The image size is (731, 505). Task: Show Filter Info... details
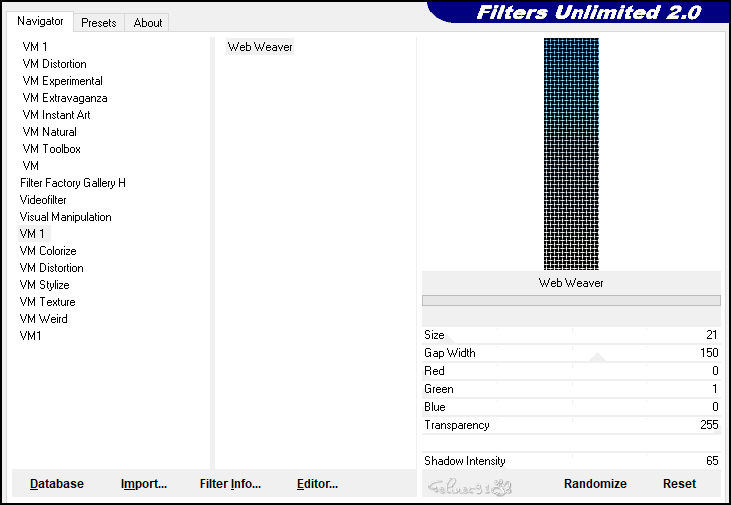coord(230,484)
